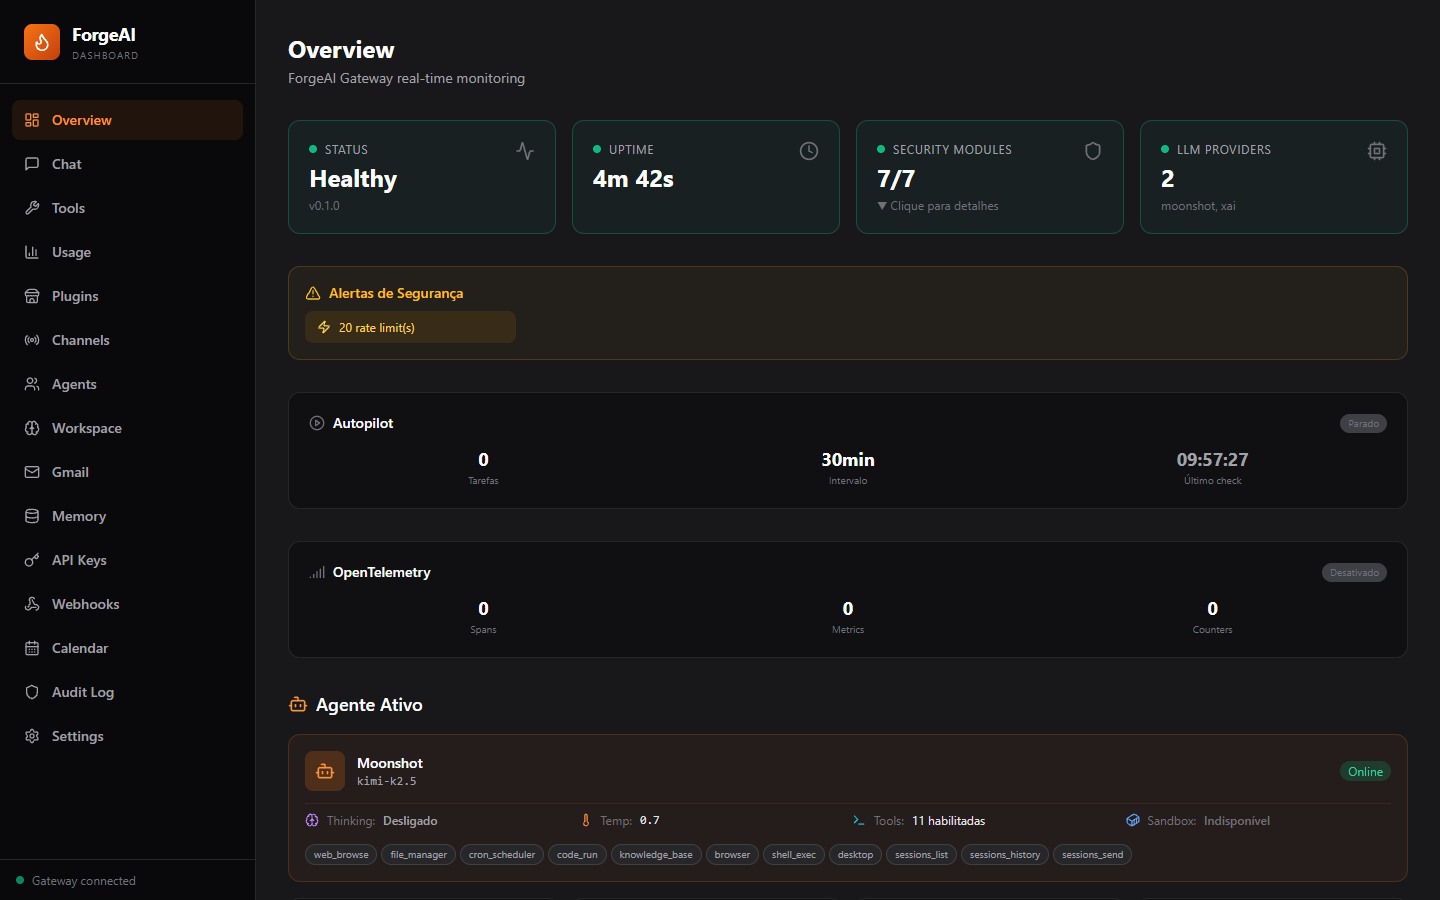This screenshot has width=1440, height=900.
Task: Click the shield icon on Security Modules card
Action: (1092, 150)
